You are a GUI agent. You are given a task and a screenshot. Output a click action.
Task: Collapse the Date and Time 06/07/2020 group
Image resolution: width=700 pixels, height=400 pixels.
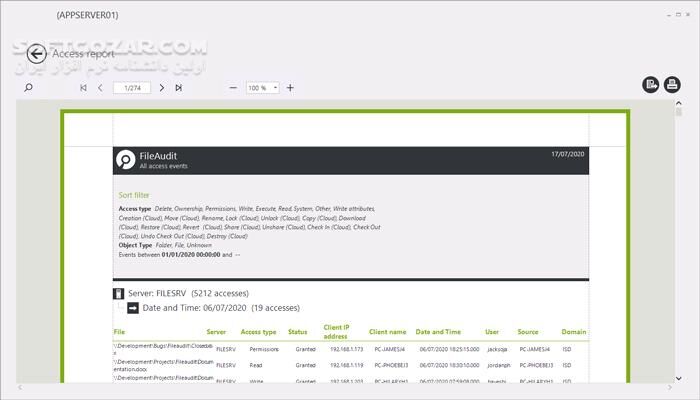132,309
